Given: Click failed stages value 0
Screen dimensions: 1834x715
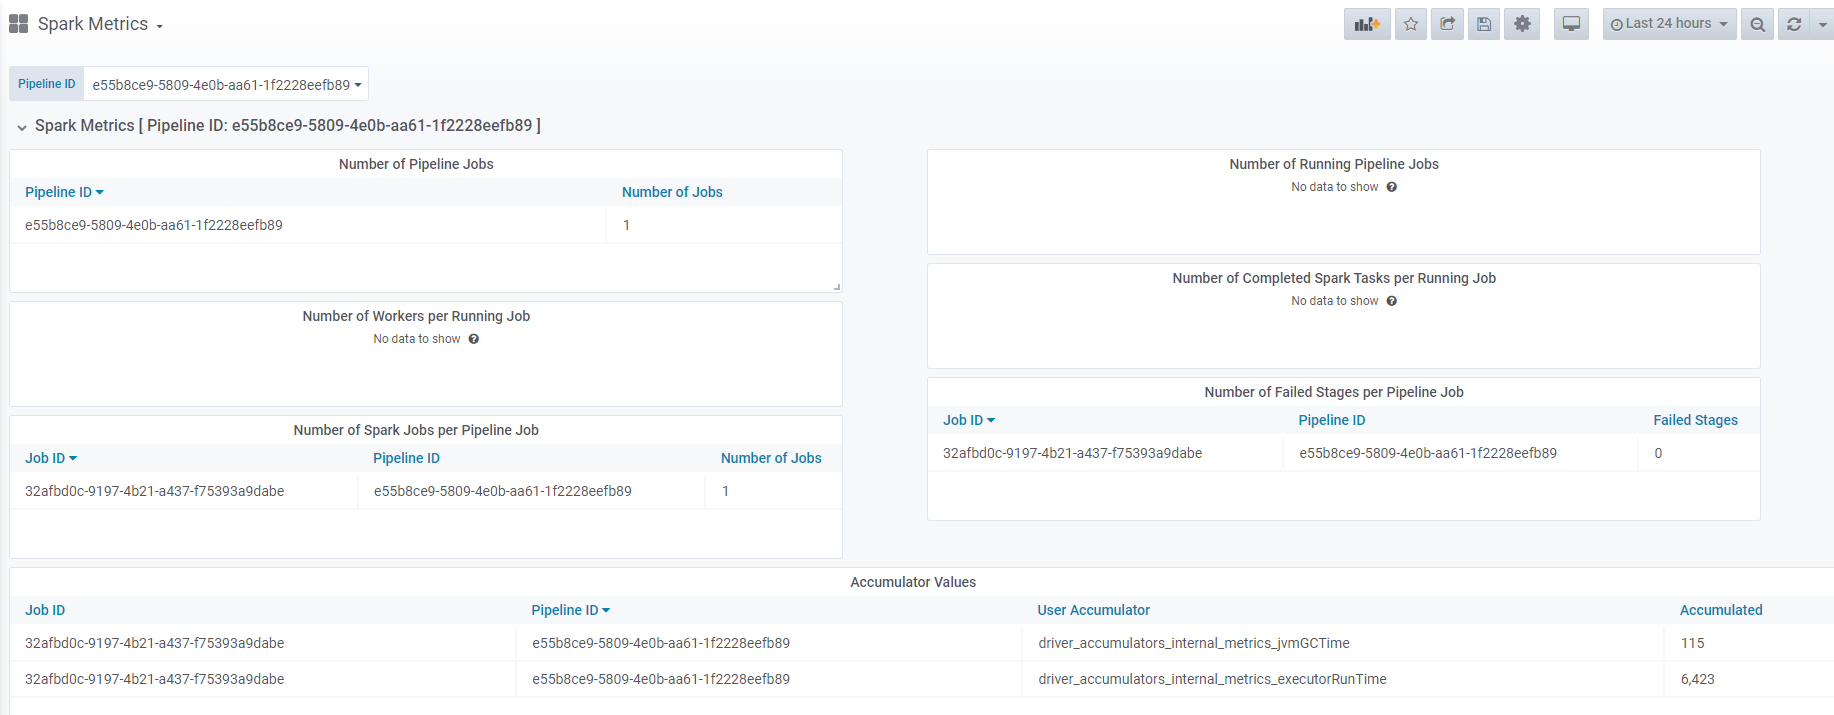Looking at the screenshot, I should (1658, 453).
